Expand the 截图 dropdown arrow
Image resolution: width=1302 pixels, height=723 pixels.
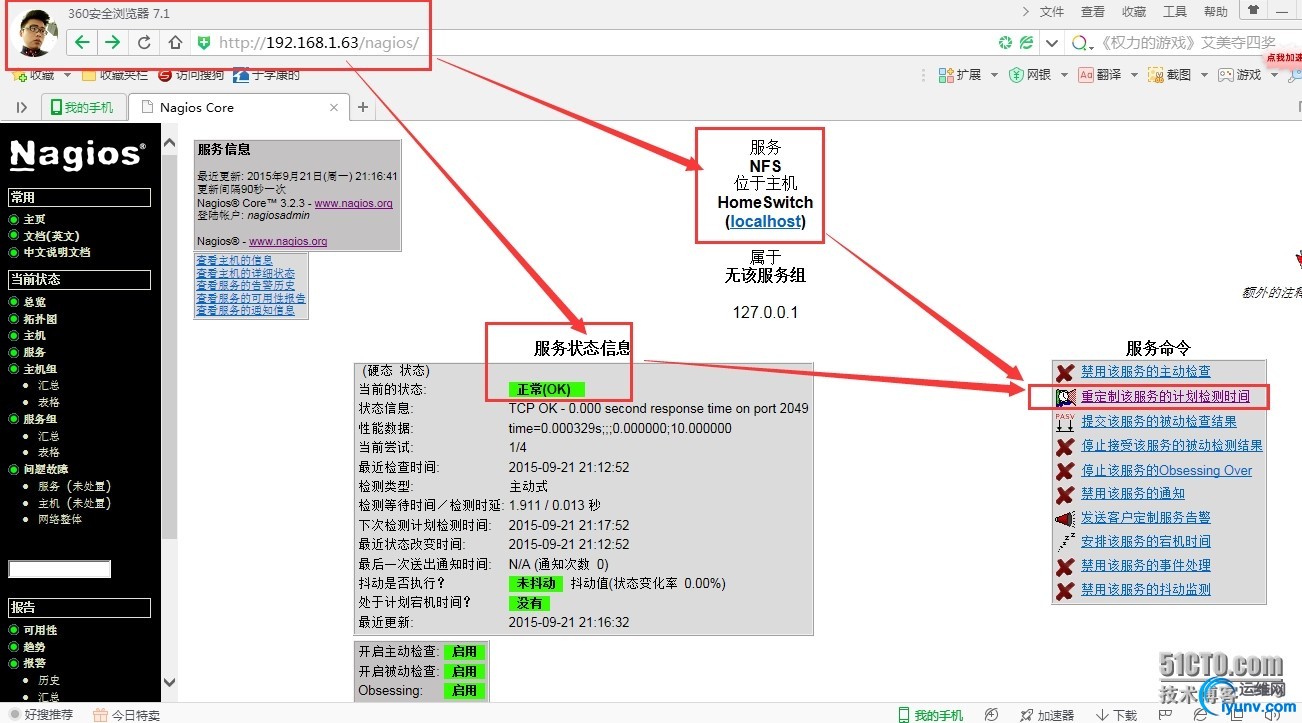(1203, 75)
